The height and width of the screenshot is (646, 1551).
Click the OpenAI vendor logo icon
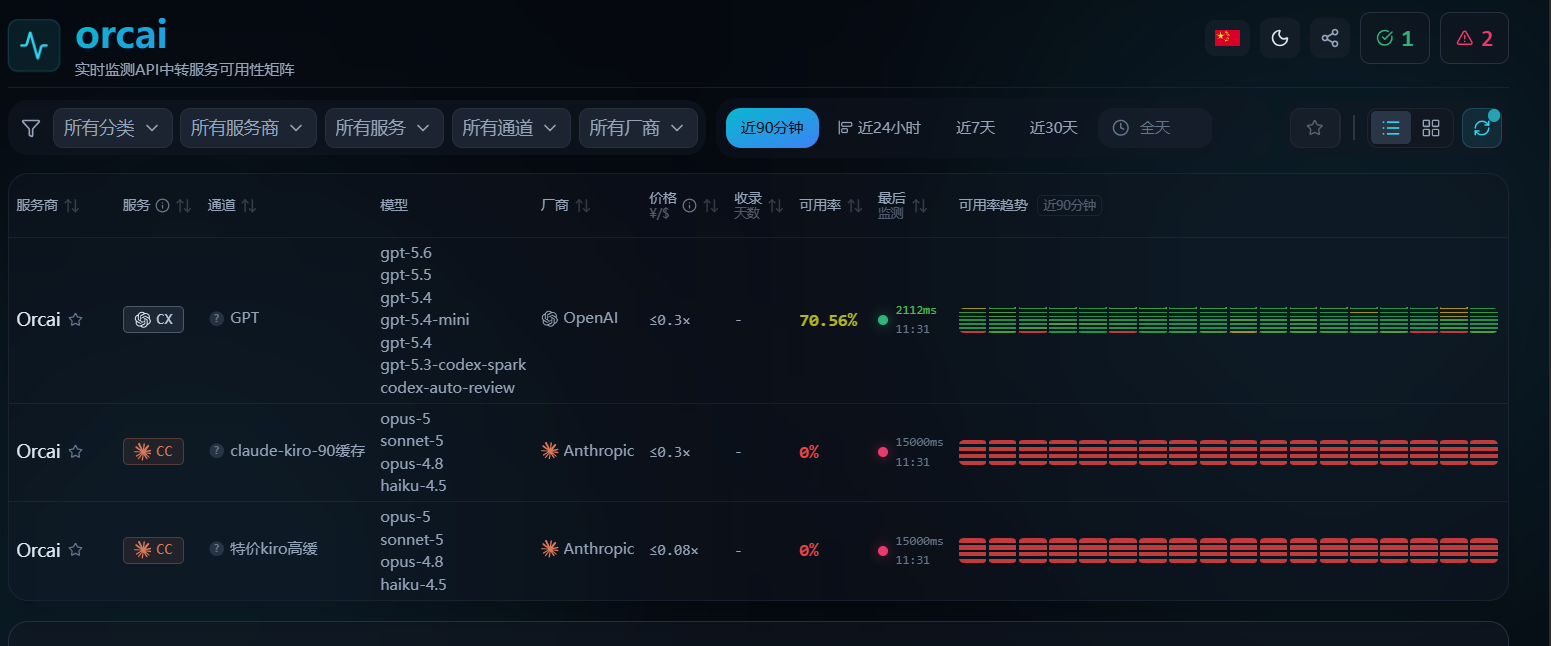[549, 318]
